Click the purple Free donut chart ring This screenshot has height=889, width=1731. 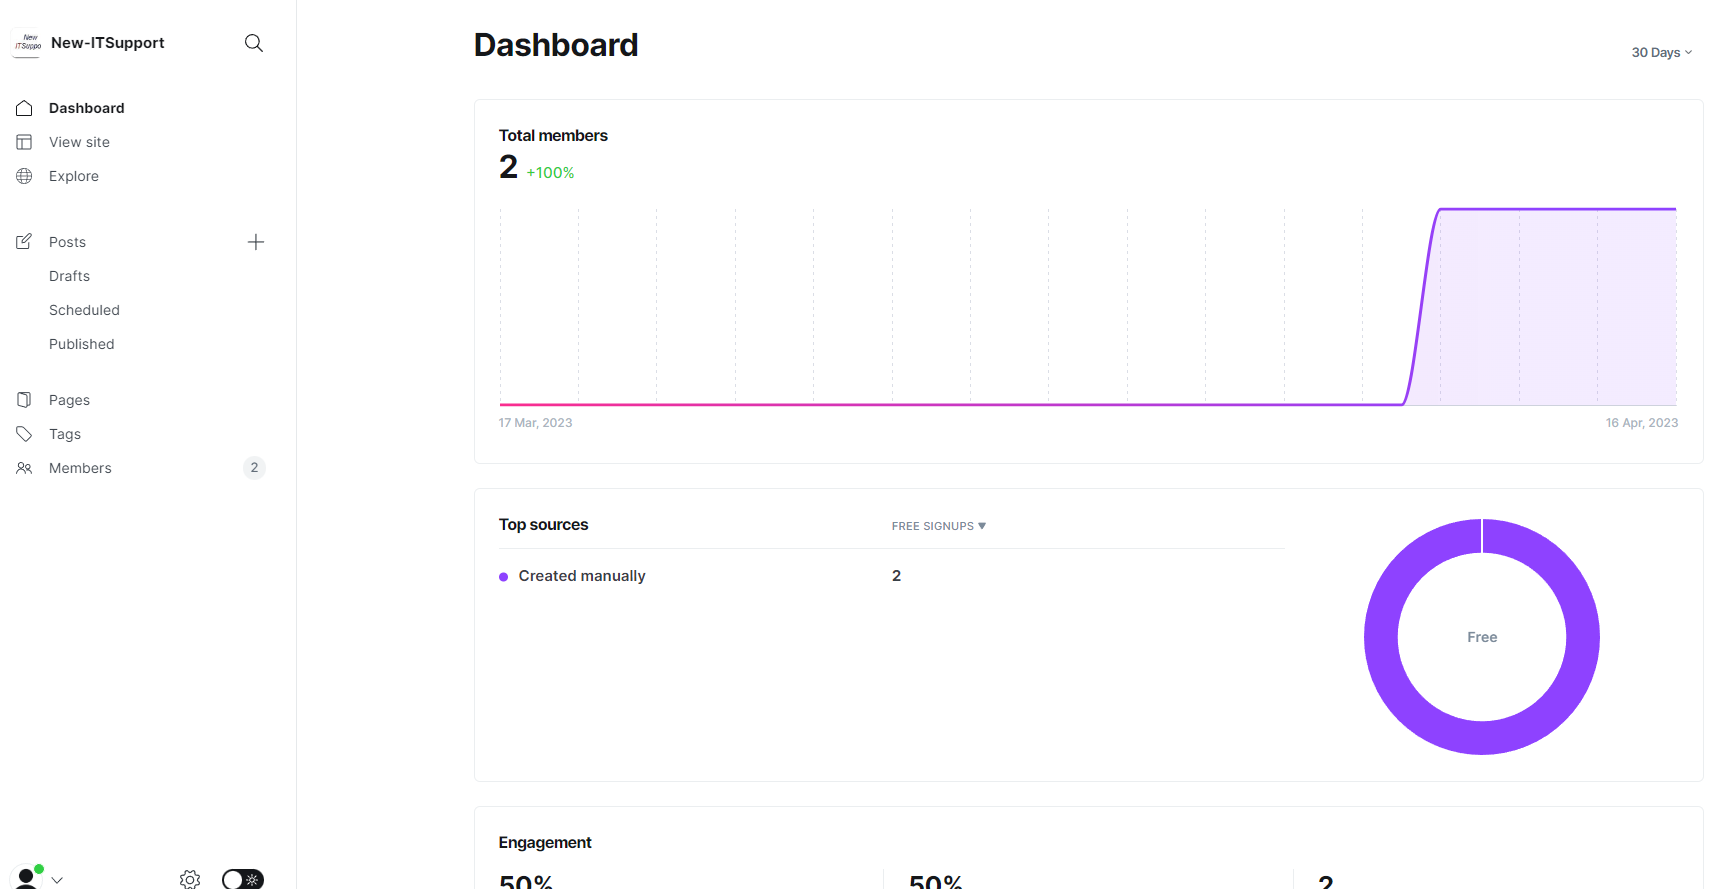pyautogui.click(x=1381, y=637)
